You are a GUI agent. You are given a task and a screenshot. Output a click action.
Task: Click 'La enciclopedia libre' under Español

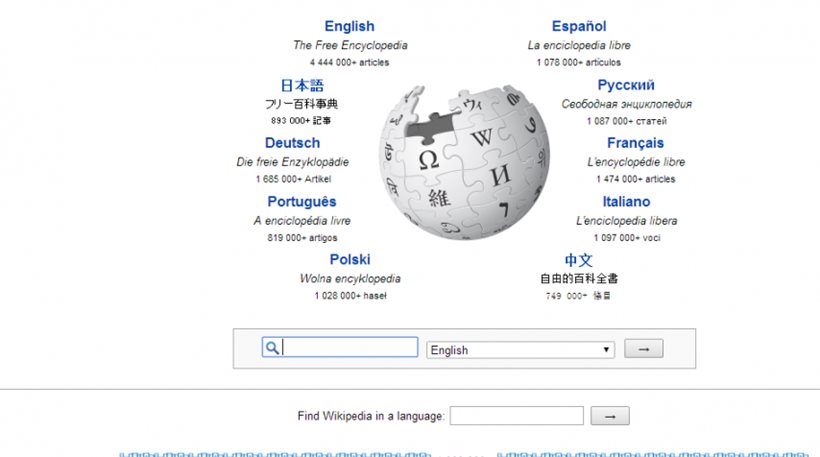click(579, 45)
